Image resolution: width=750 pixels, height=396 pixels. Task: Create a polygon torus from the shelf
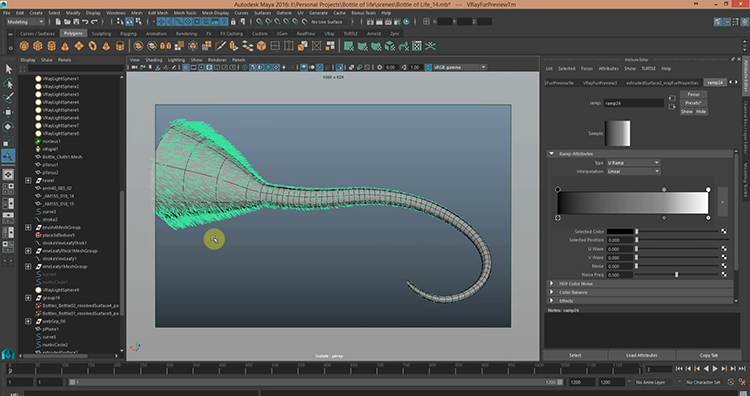(92, 46)
